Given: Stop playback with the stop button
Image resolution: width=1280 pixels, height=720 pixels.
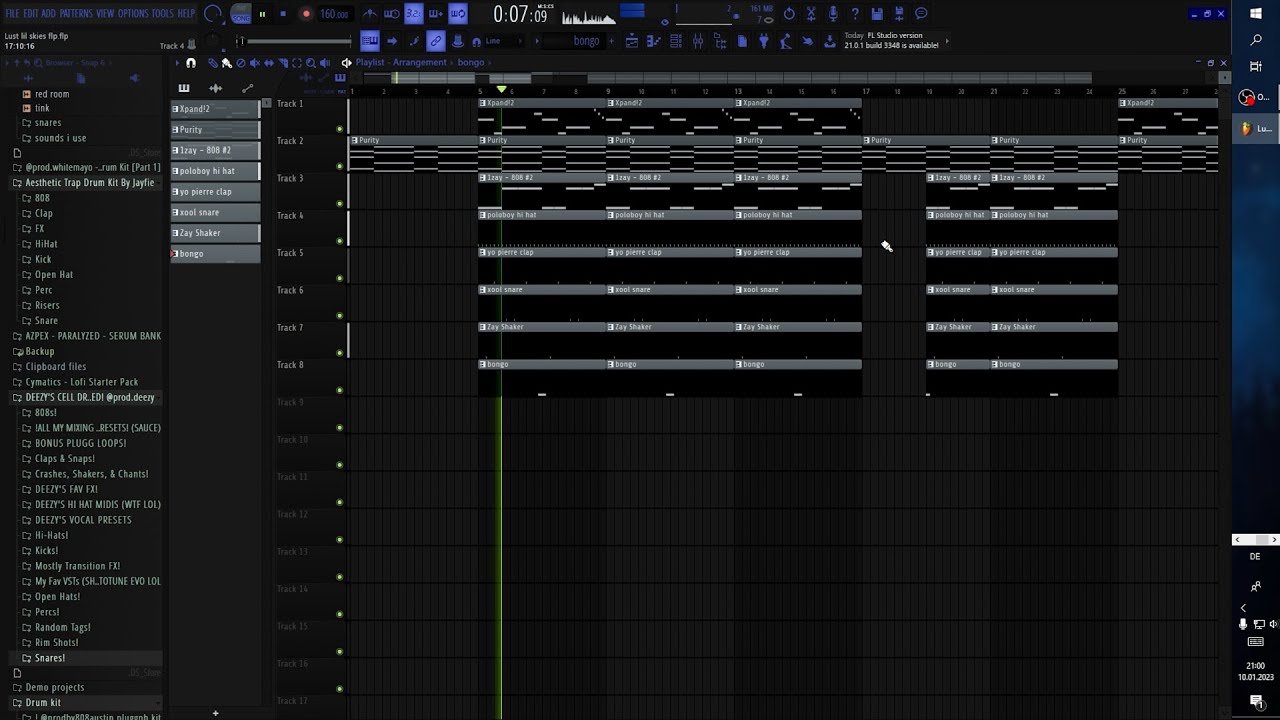Looking at the screenshot, I should 283,14.
